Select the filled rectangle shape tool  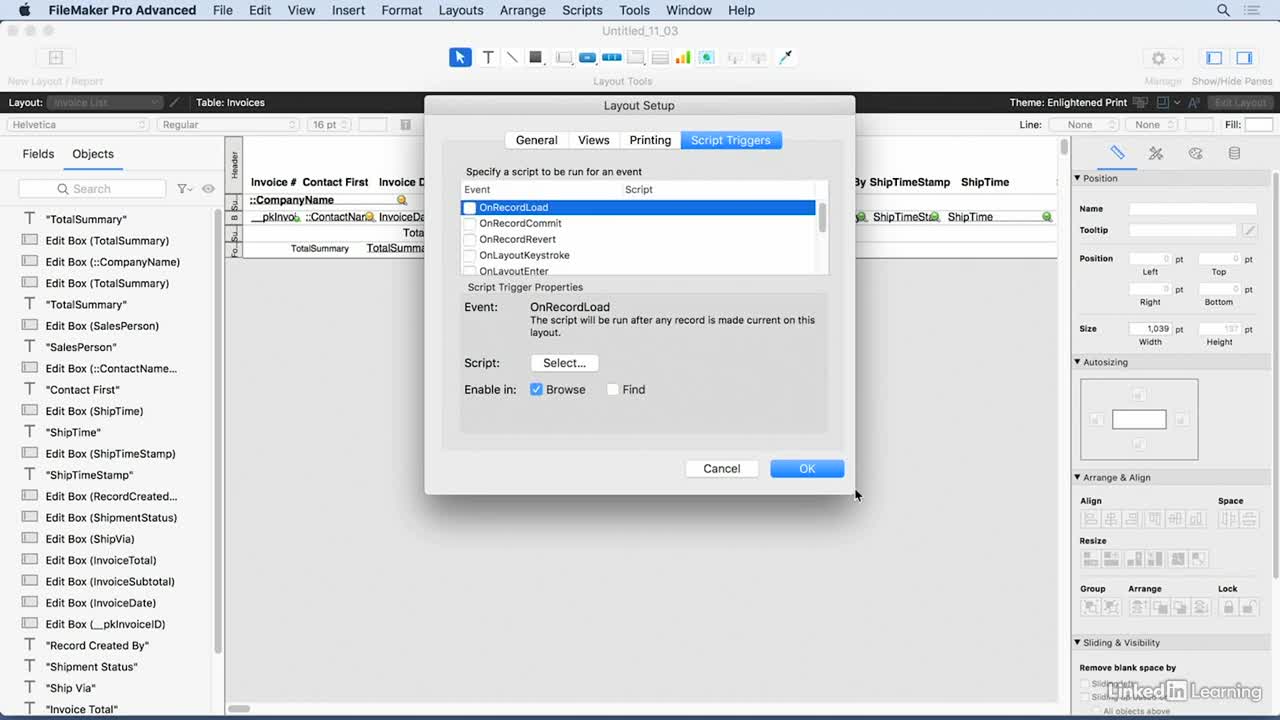[536, 57]
